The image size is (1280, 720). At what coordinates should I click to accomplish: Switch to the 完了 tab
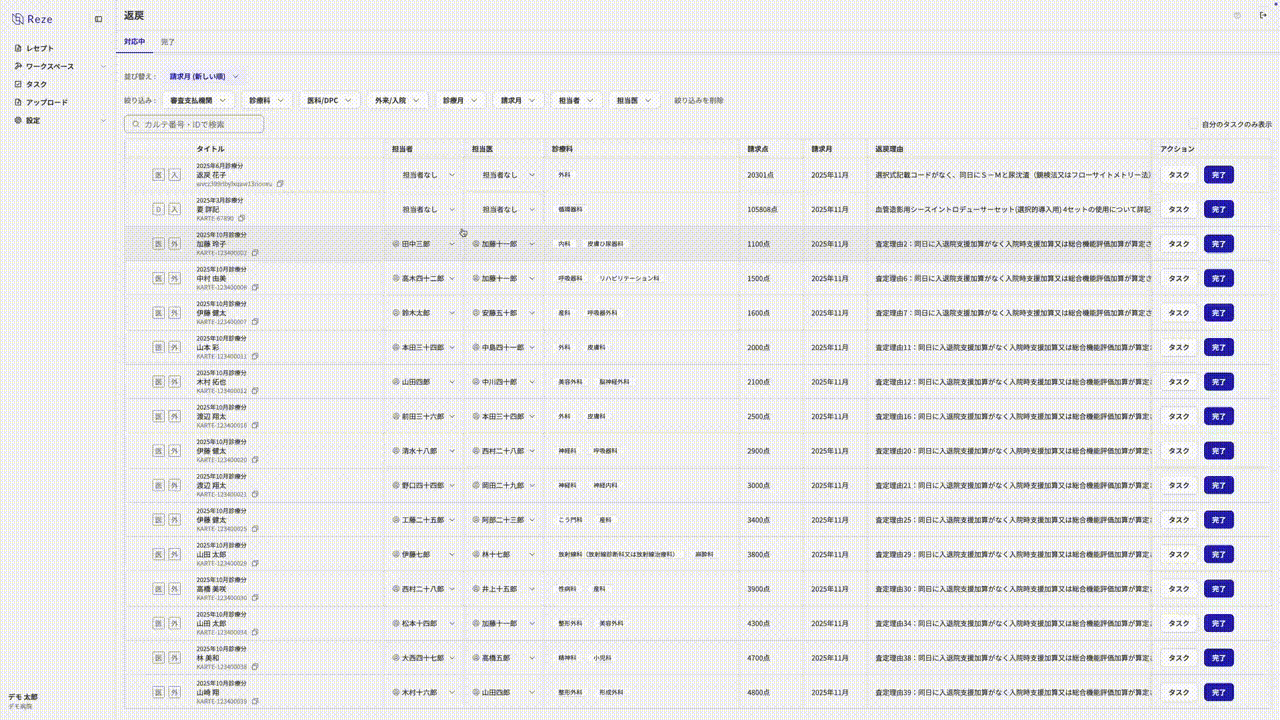point(167,42)
